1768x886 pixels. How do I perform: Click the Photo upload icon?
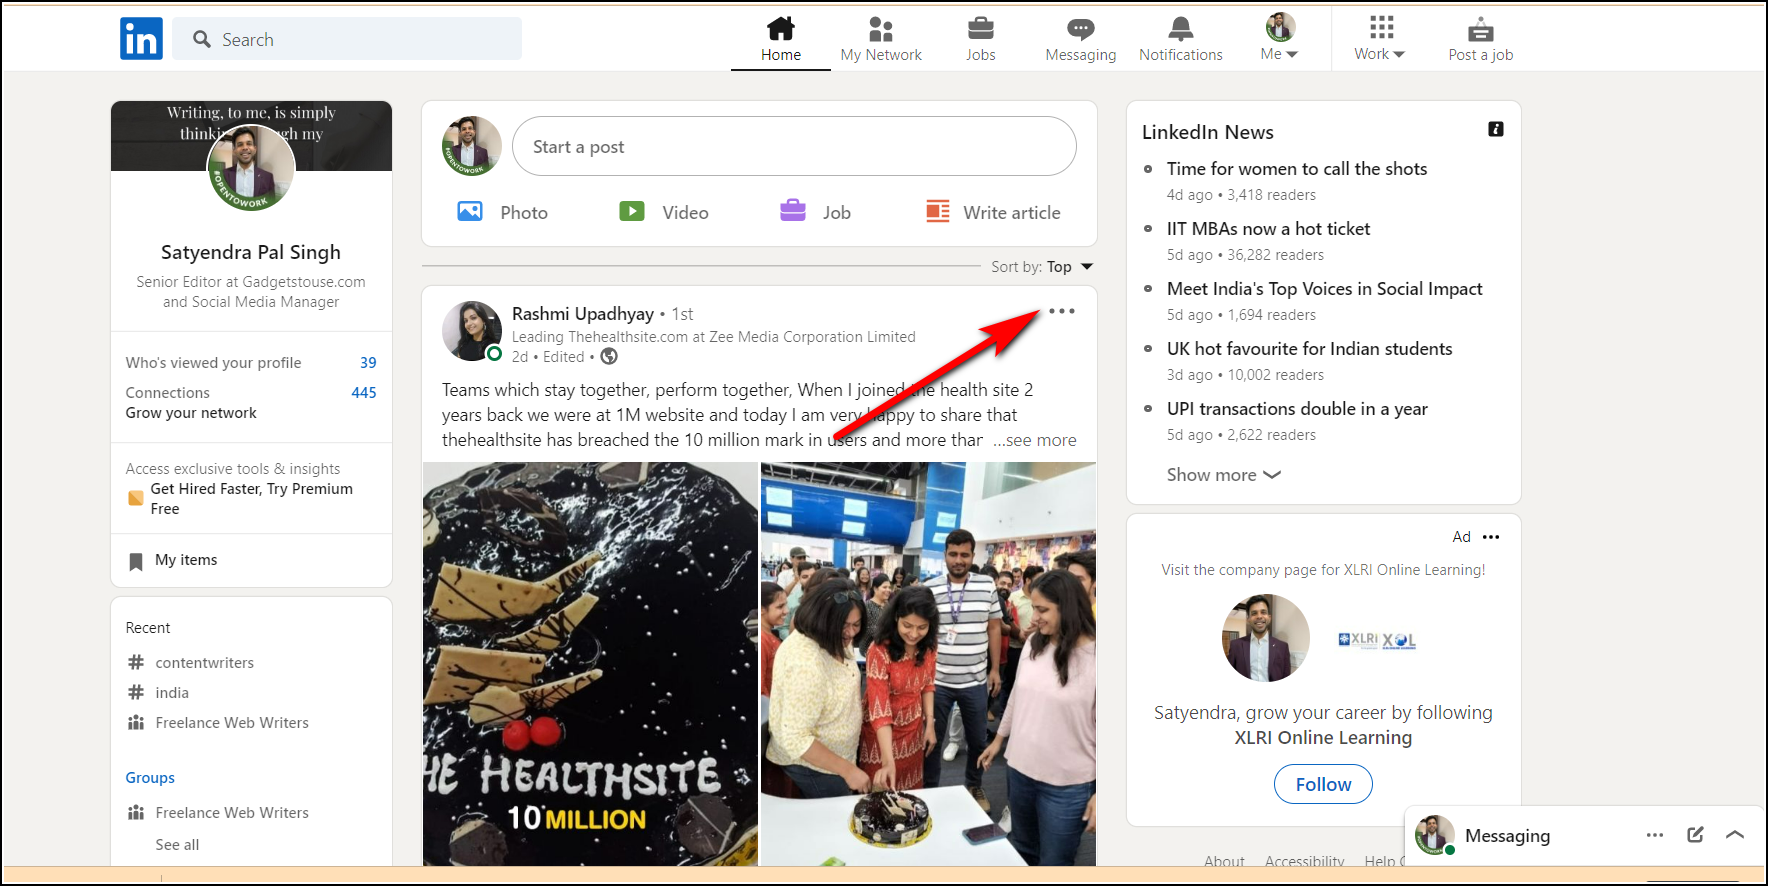(470, 211)
